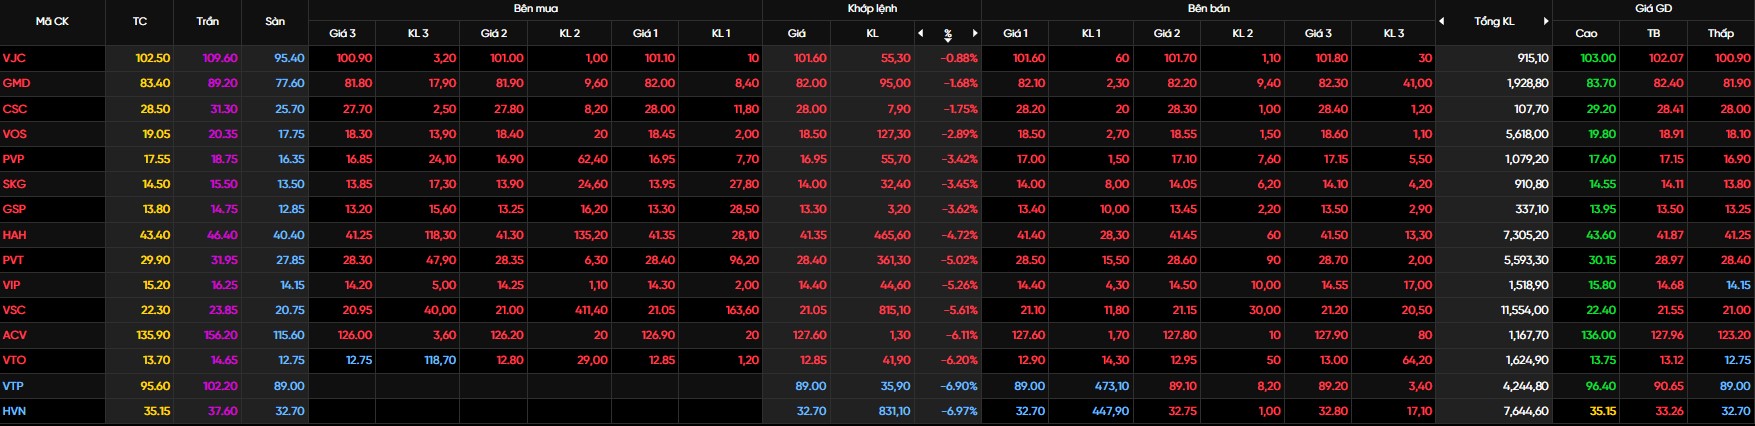The height and width of the screenshot is (426, 1755).
Task: Open HVN stock symbol
Action: tap(14, 411)
